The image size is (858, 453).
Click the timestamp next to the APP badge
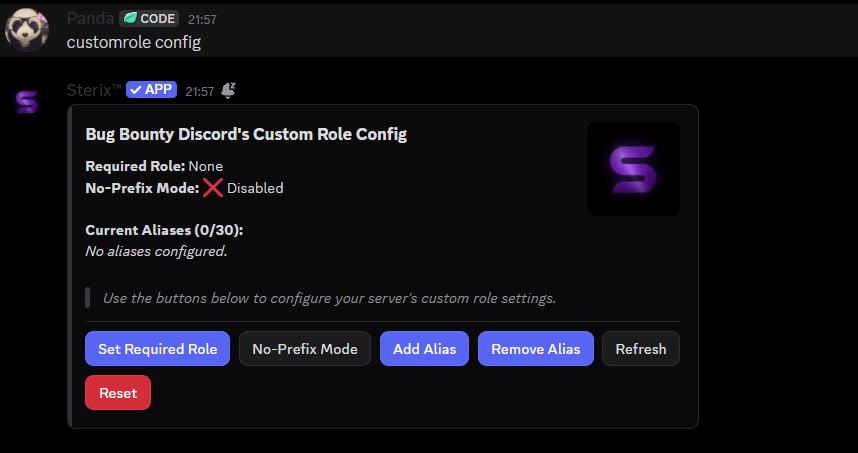coord(199,91)
